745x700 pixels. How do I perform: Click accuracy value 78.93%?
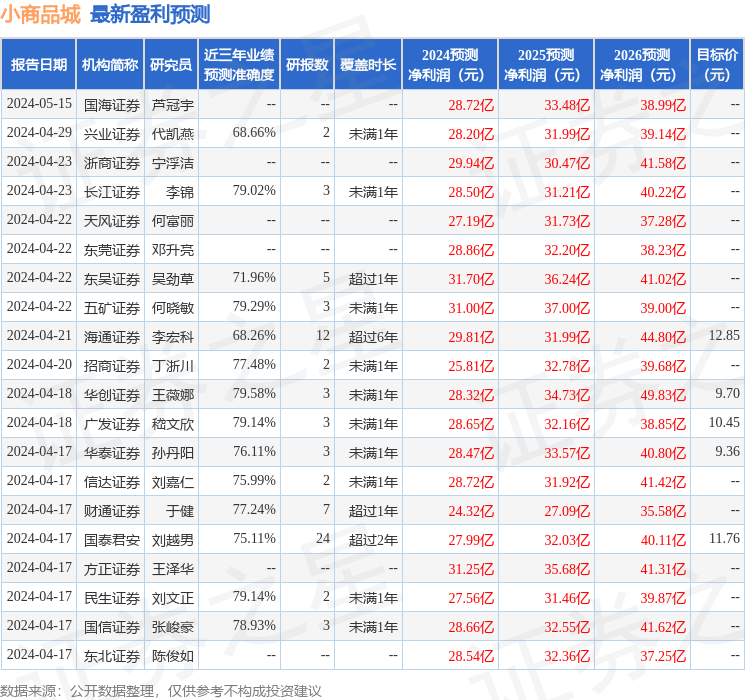(254, 625)
